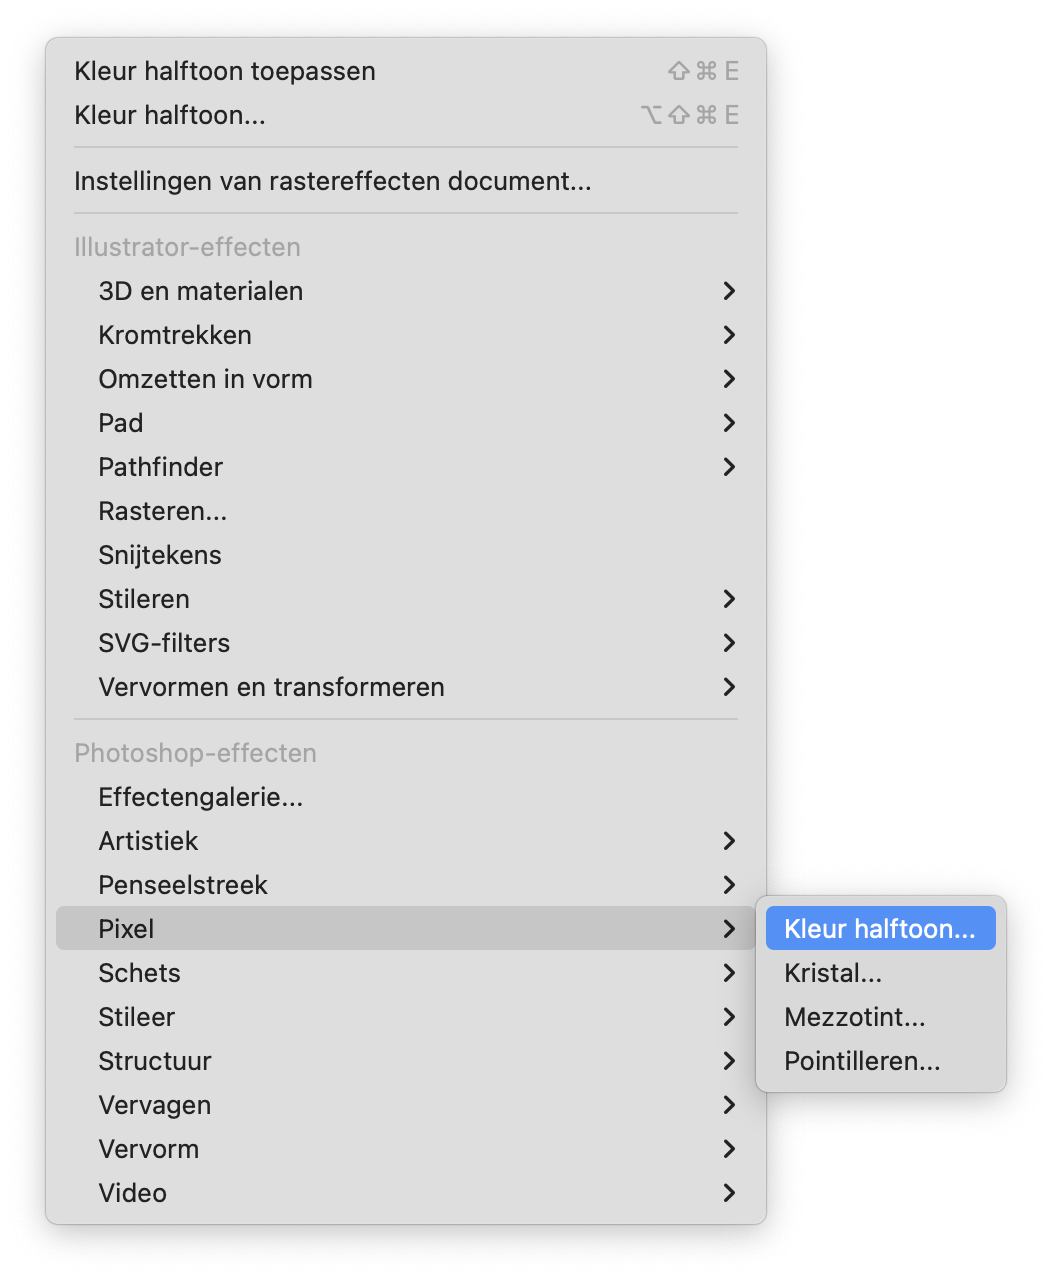Expand the 'Kromtrekken' submenu
This screenshot has height=1278, width=1052.
pos(175,335)
